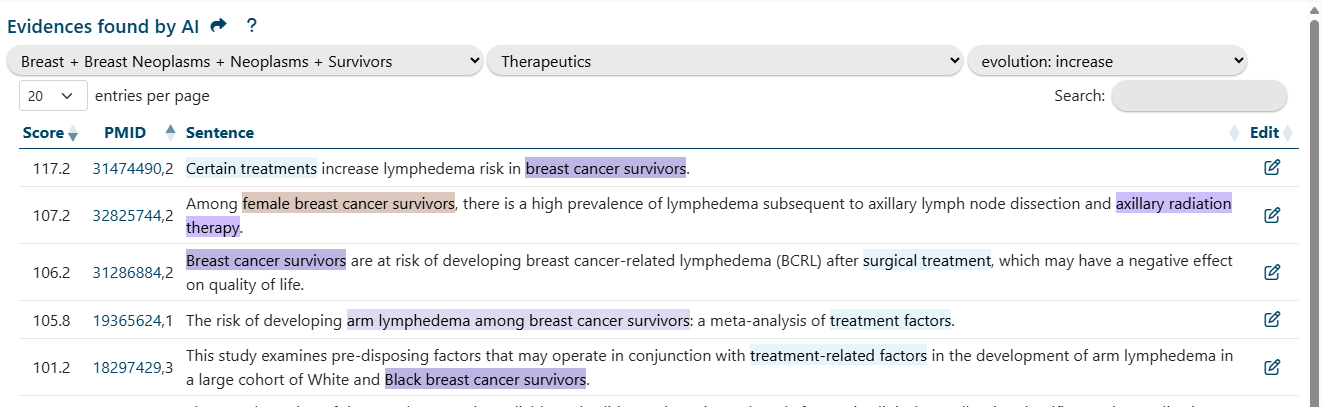
Task: Edit the sentence for PMID 18297429
Action: (1272, 367)
